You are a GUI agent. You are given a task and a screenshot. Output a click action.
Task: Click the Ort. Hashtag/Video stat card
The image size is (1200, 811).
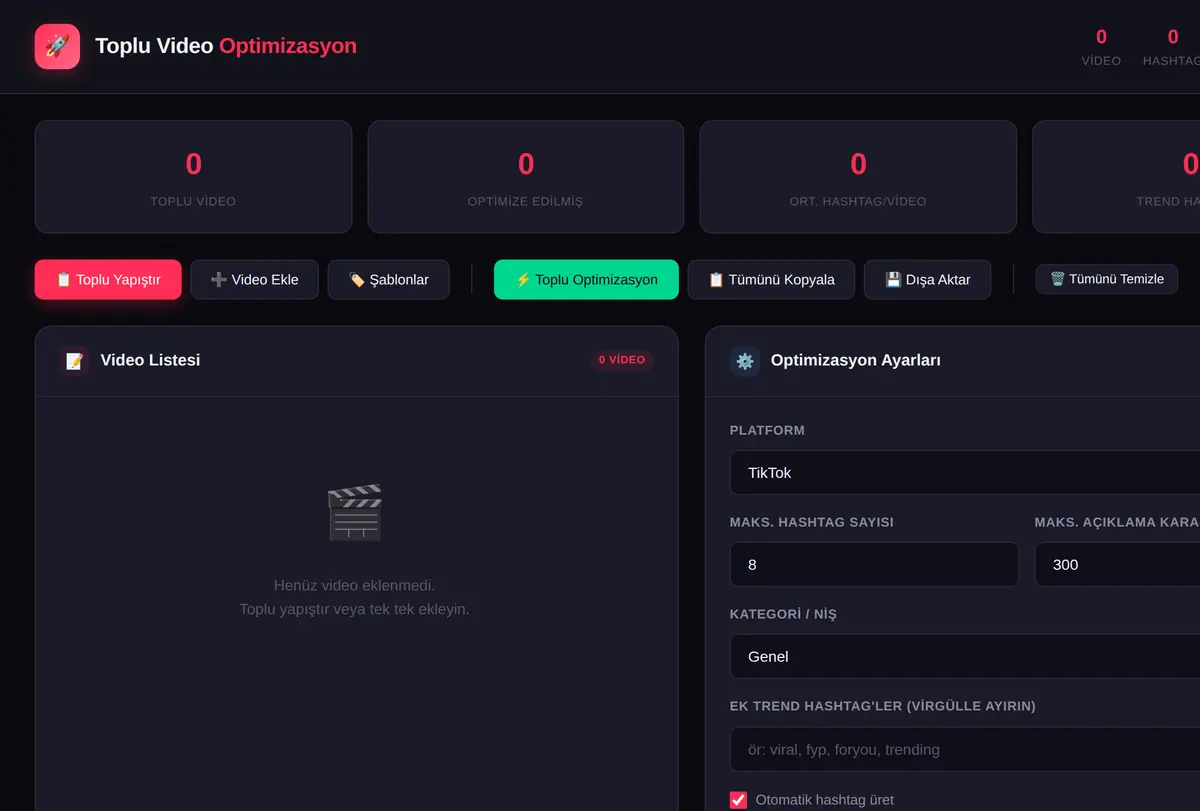pos(858,177)
